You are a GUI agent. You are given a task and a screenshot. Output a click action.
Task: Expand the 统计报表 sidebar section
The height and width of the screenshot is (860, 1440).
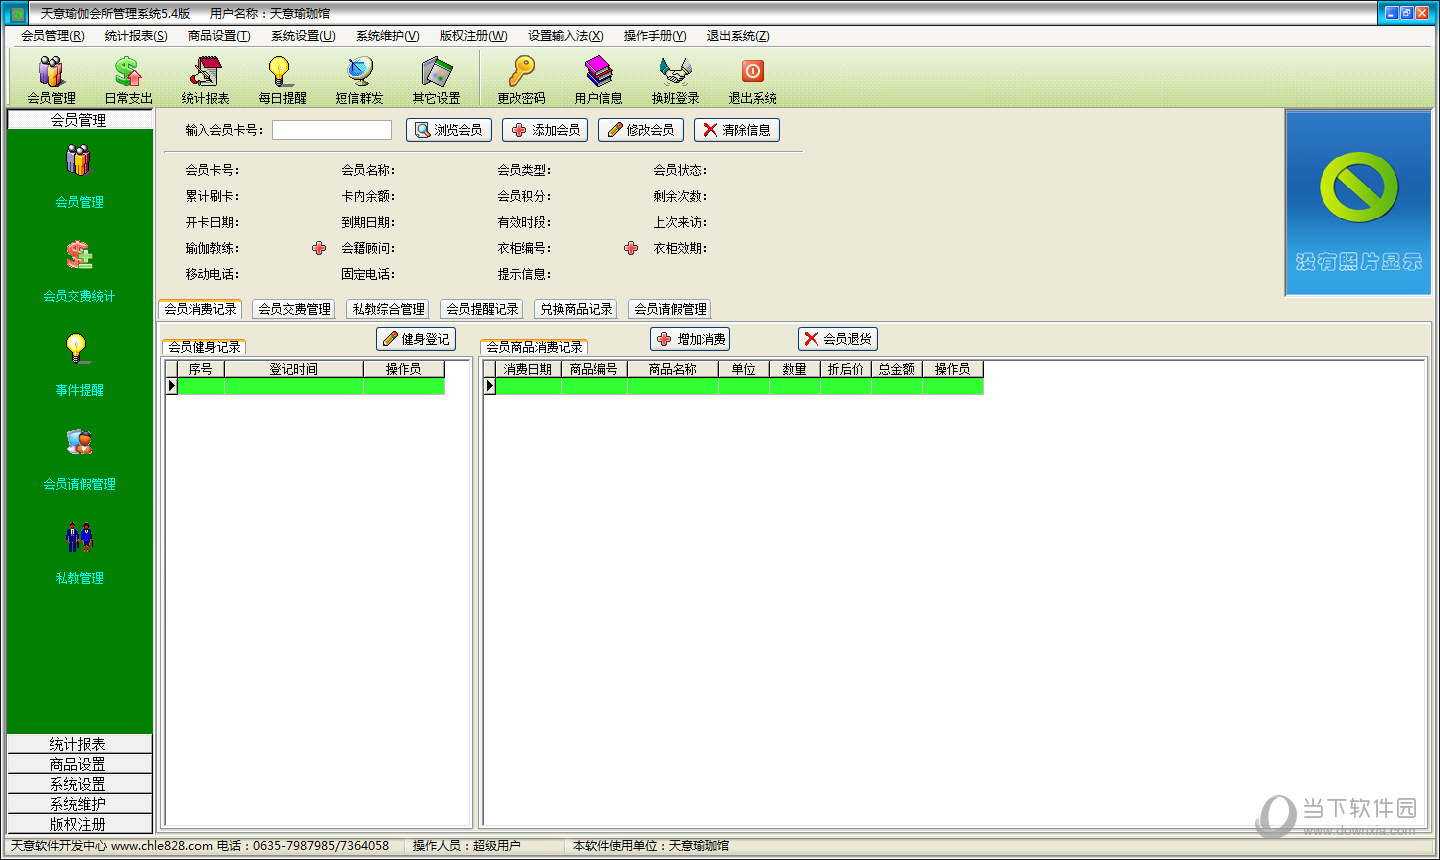pyautogui.click(x=79, y=744)
